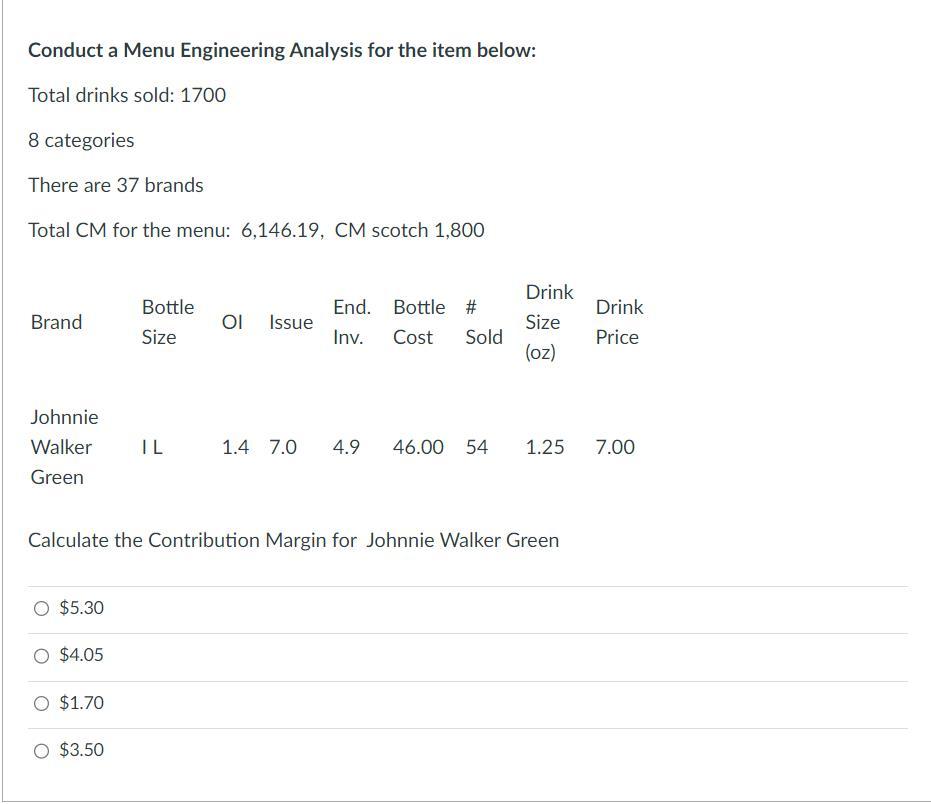Click the Contribution Margin question text
Screen dimensions: 931x804
[293, 540]
